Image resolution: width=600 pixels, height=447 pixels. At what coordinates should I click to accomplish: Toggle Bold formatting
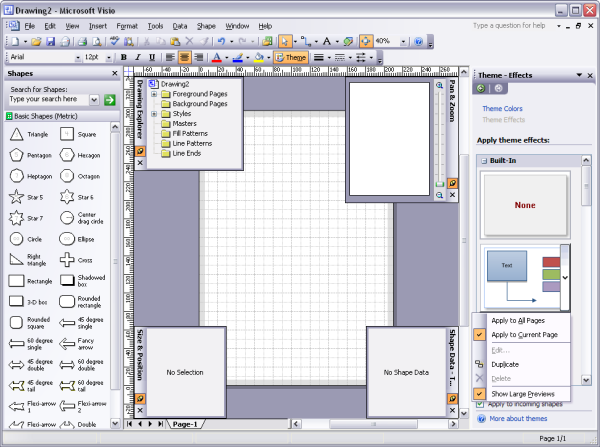click(x=124, y=57)
